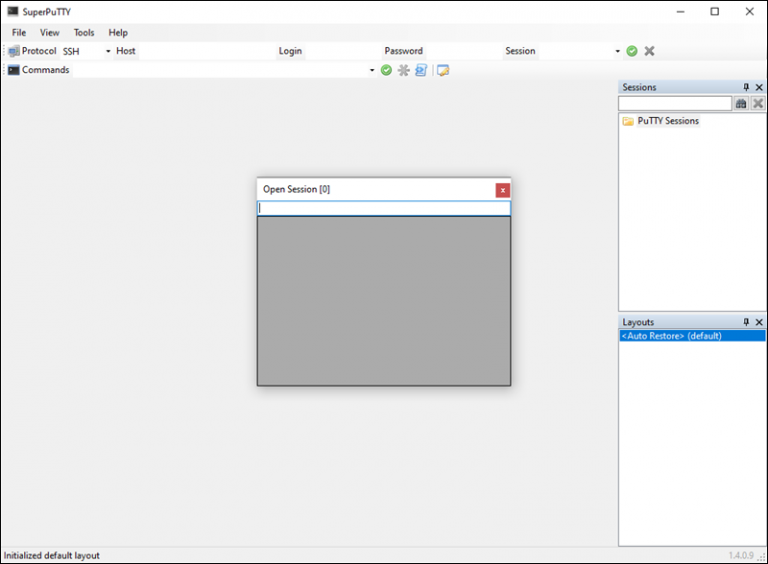Click the Host input field
768x564 pixels.
(x=205, y=51)
